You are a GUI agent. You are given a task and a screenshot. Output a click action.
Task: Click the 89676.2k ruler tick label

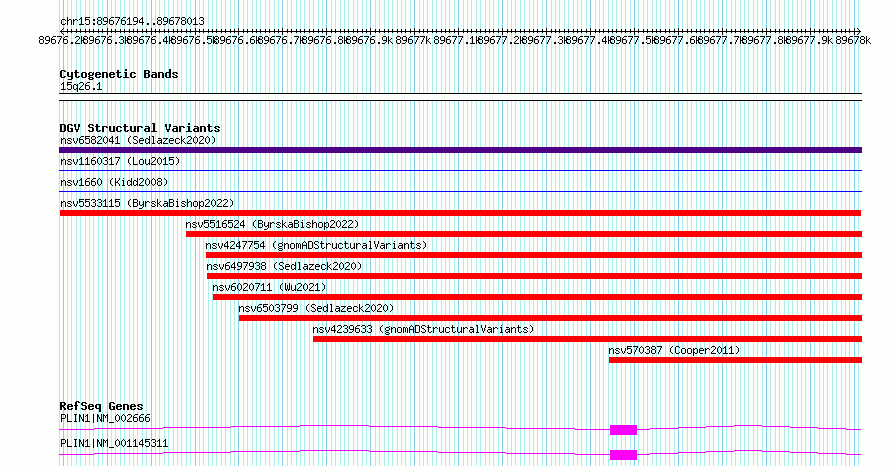click(61, 40)
